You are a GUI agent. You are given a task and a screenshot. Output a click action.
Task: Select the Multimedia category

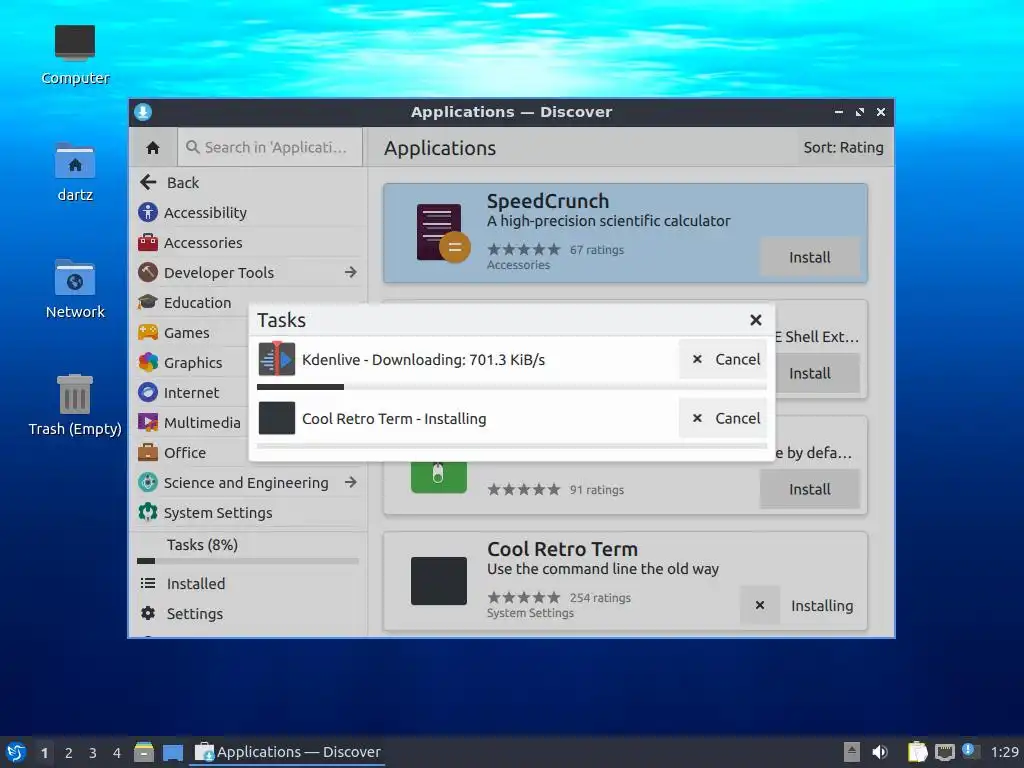pos(191,423)
